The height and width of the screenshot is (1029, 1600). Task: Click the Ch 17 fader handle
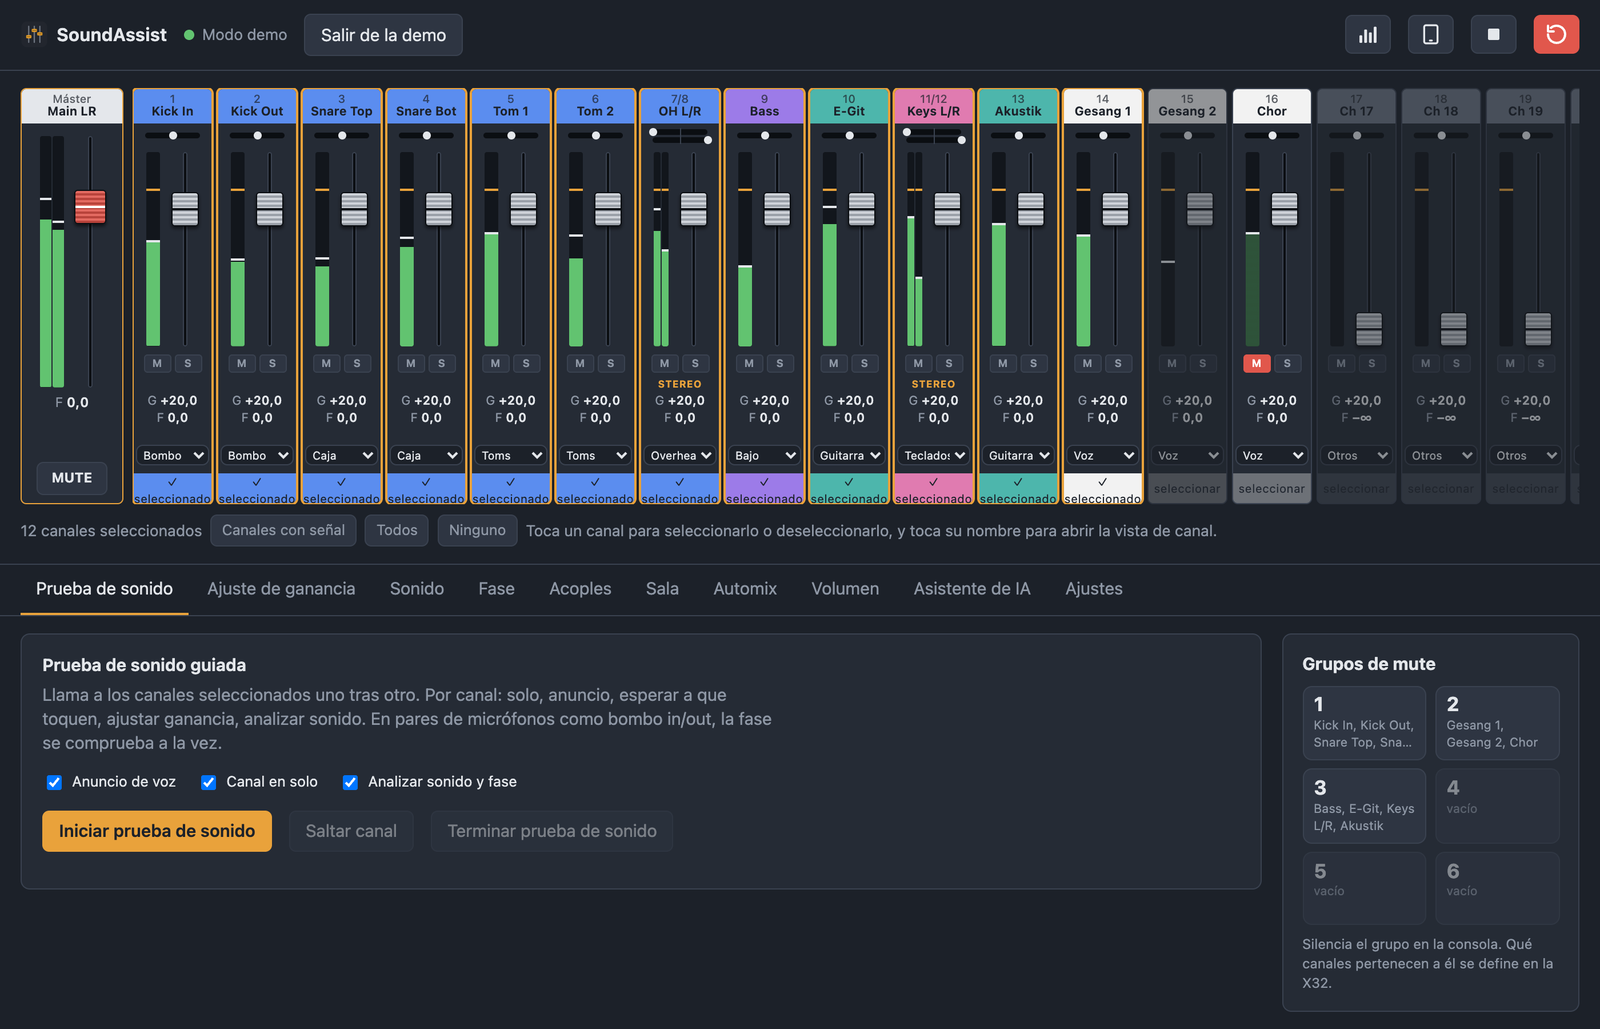tap(1369, 329)
